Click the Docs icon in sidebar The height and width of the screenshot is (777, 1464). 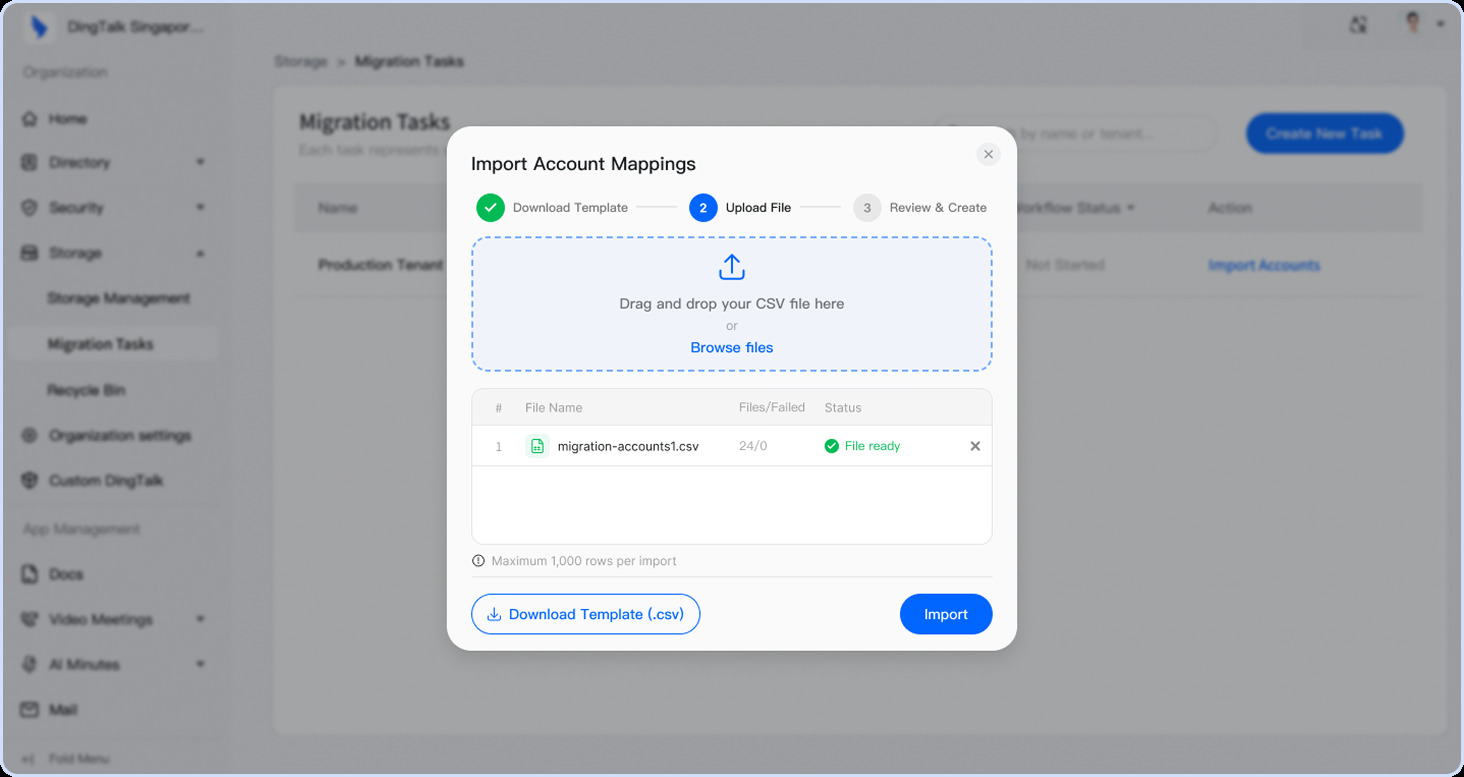30,574
